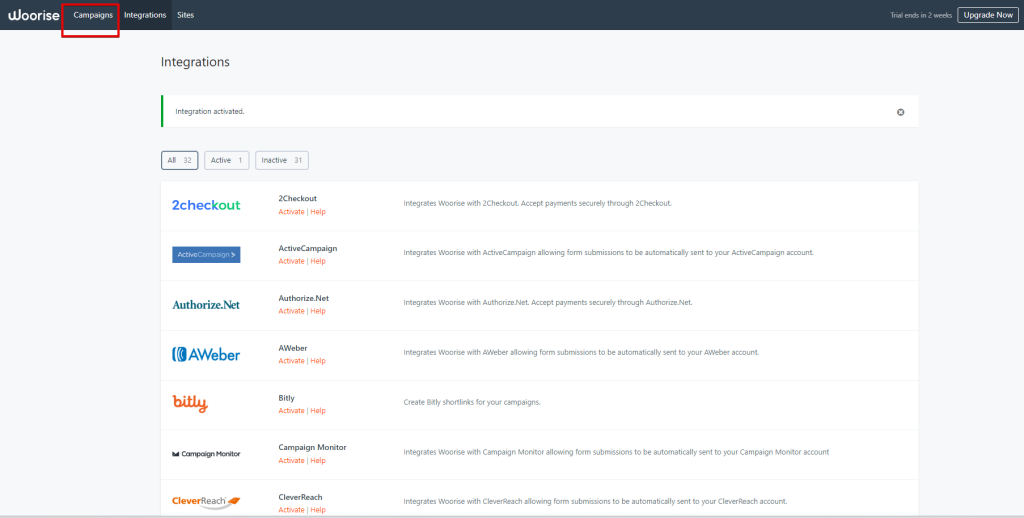1024x518 pixels.
Task: Activate the 2Checkout integration
Action: click(291, 212)
